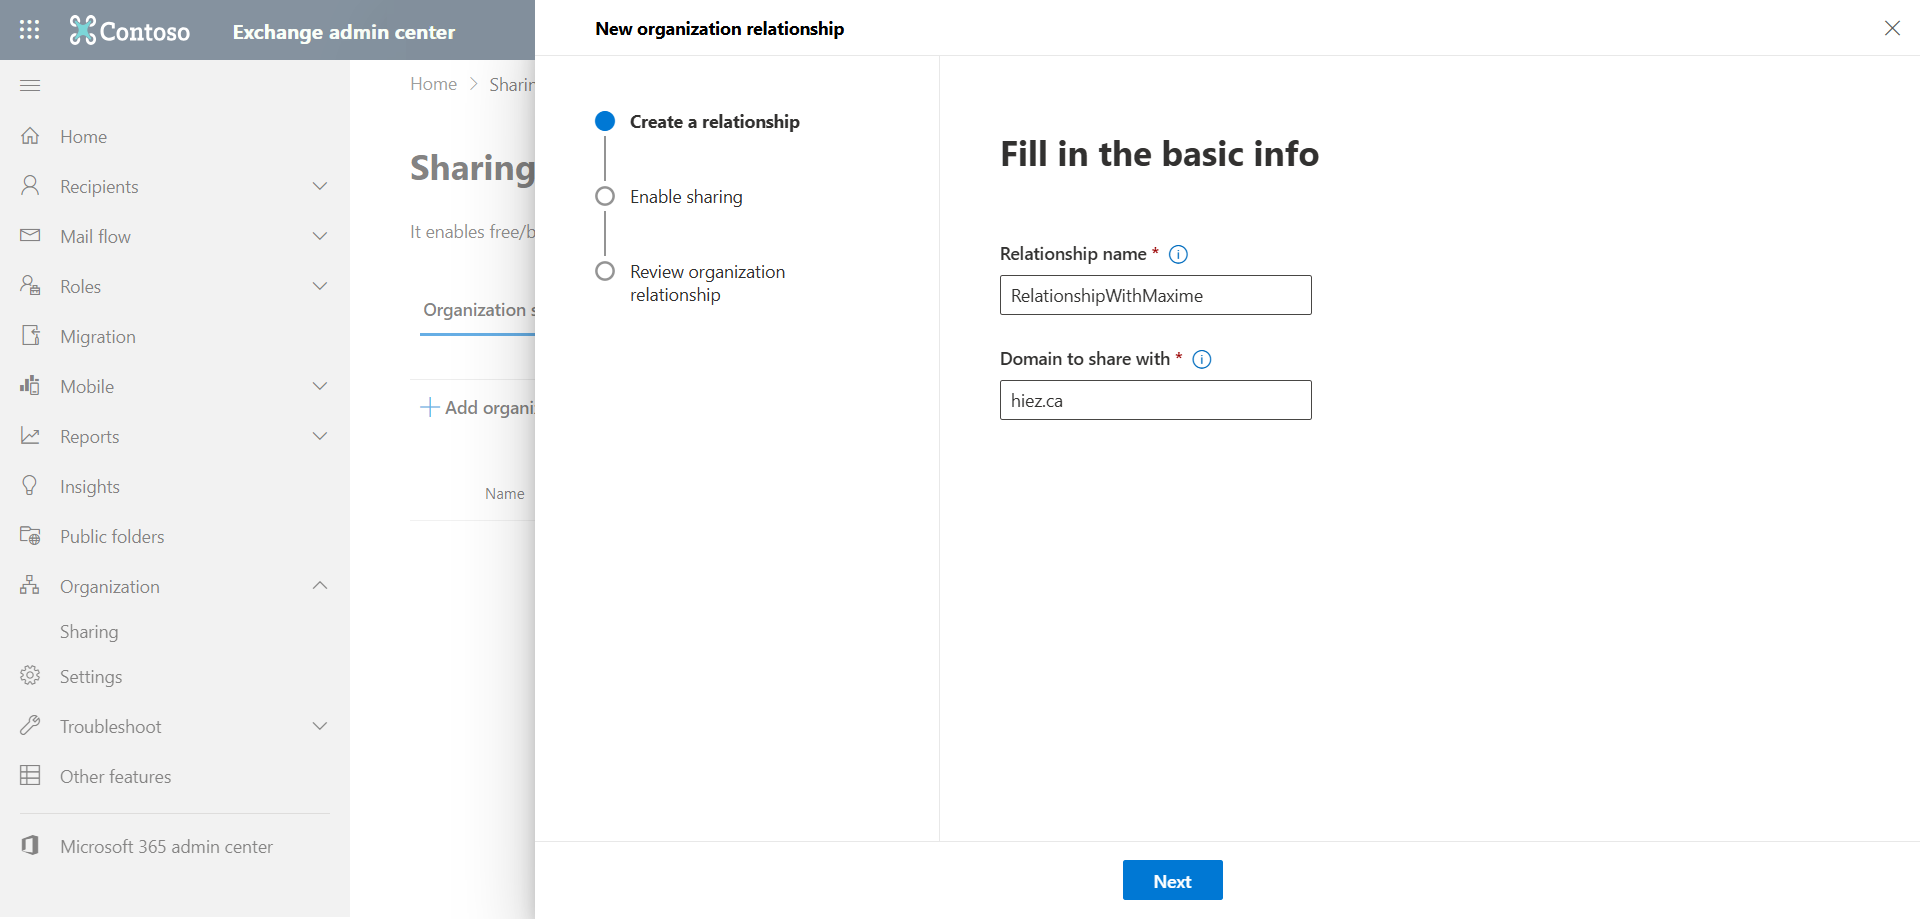Screen dimensions: 1920x919
Task: Close the New organization relationship panel
Action: [x=1892, y=28]
